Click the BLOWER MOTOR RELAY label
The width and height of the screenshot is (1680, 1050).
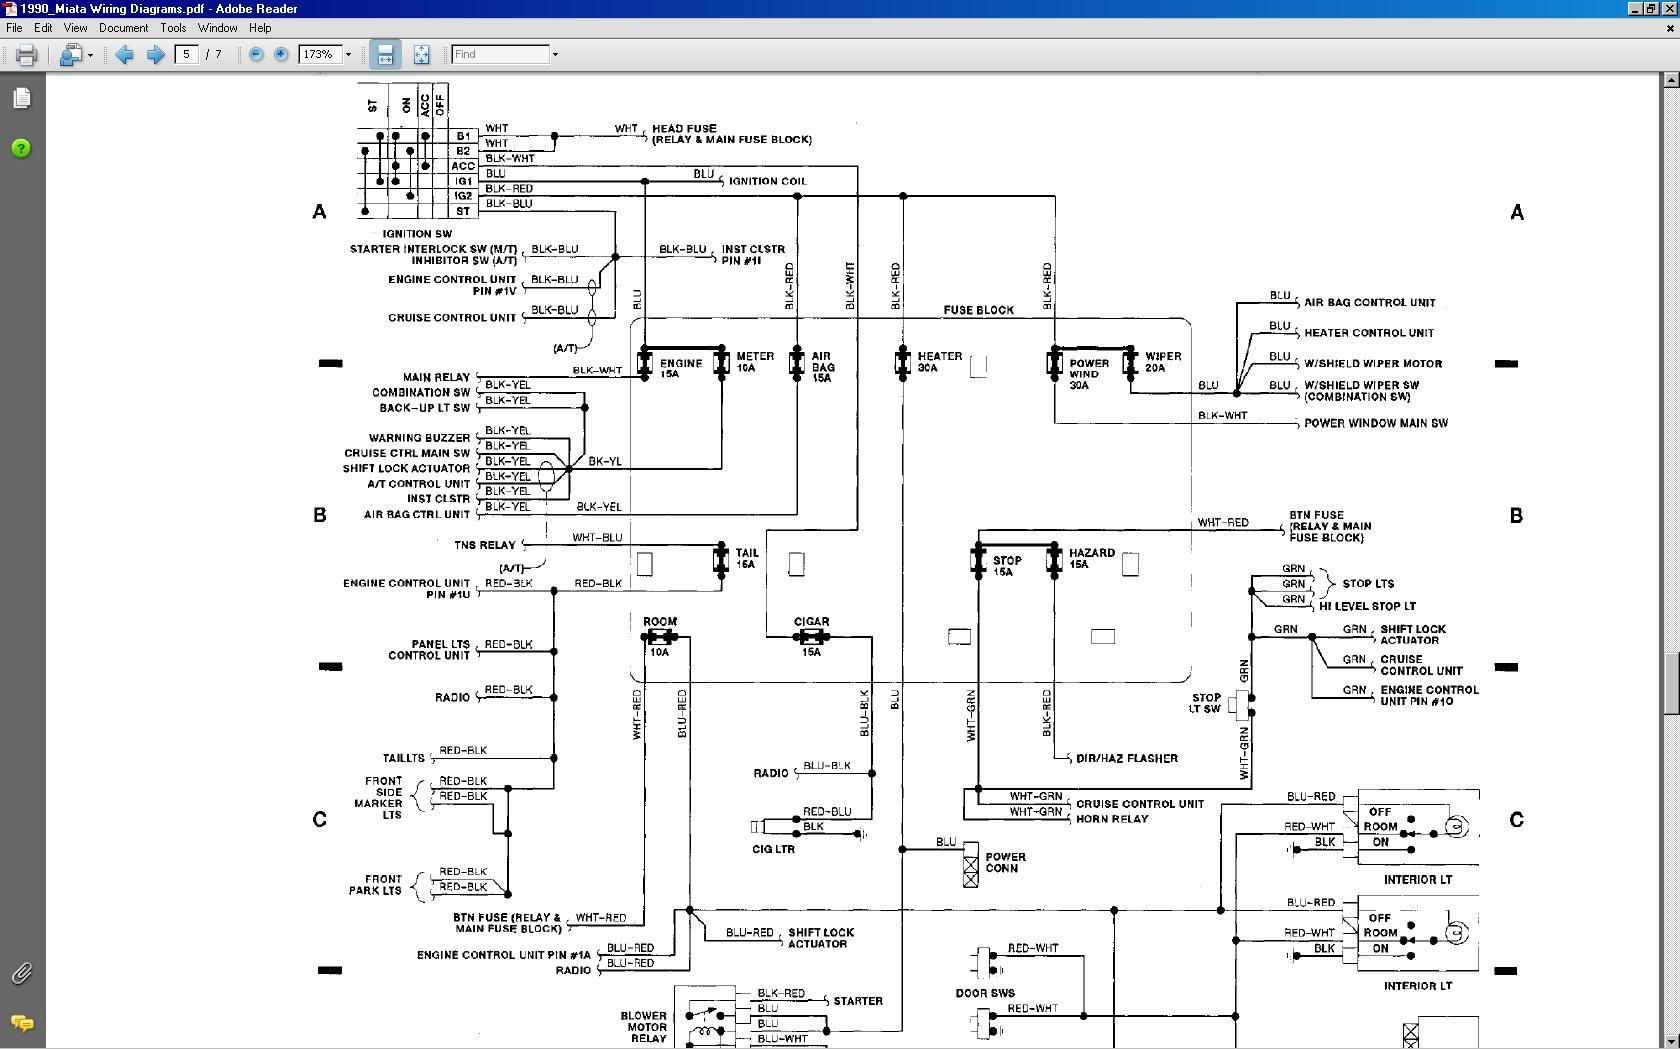644,1027
